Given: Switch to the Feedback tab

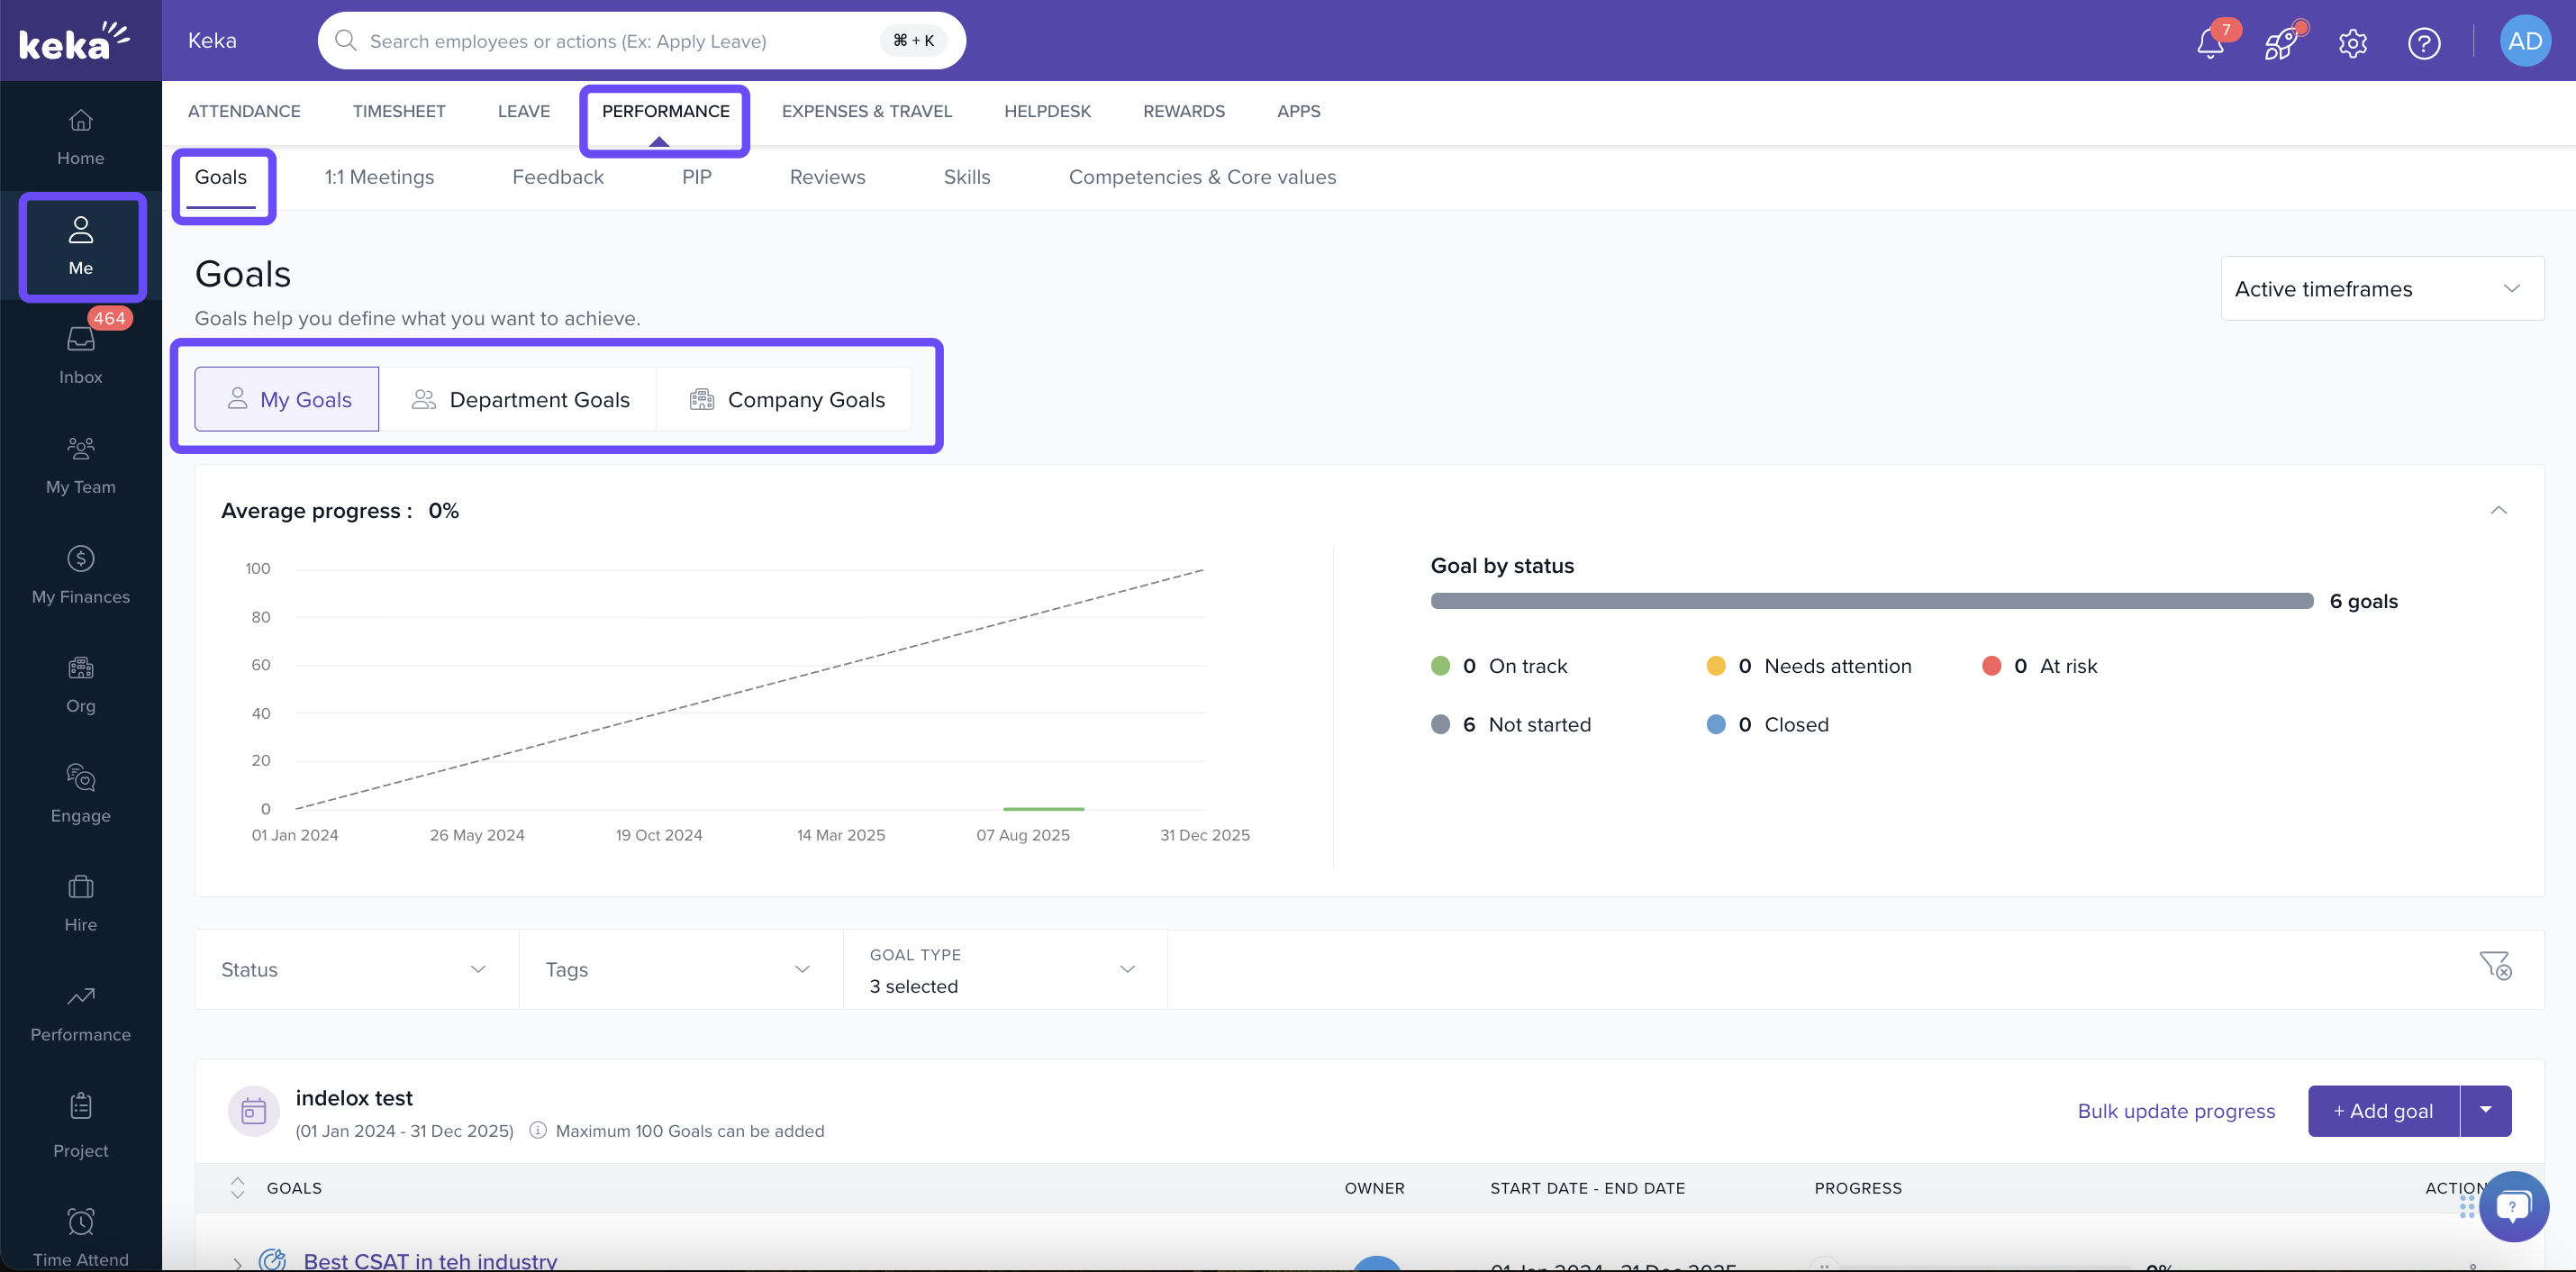Looking at the screenshot, I should click(x=557, y=177).
